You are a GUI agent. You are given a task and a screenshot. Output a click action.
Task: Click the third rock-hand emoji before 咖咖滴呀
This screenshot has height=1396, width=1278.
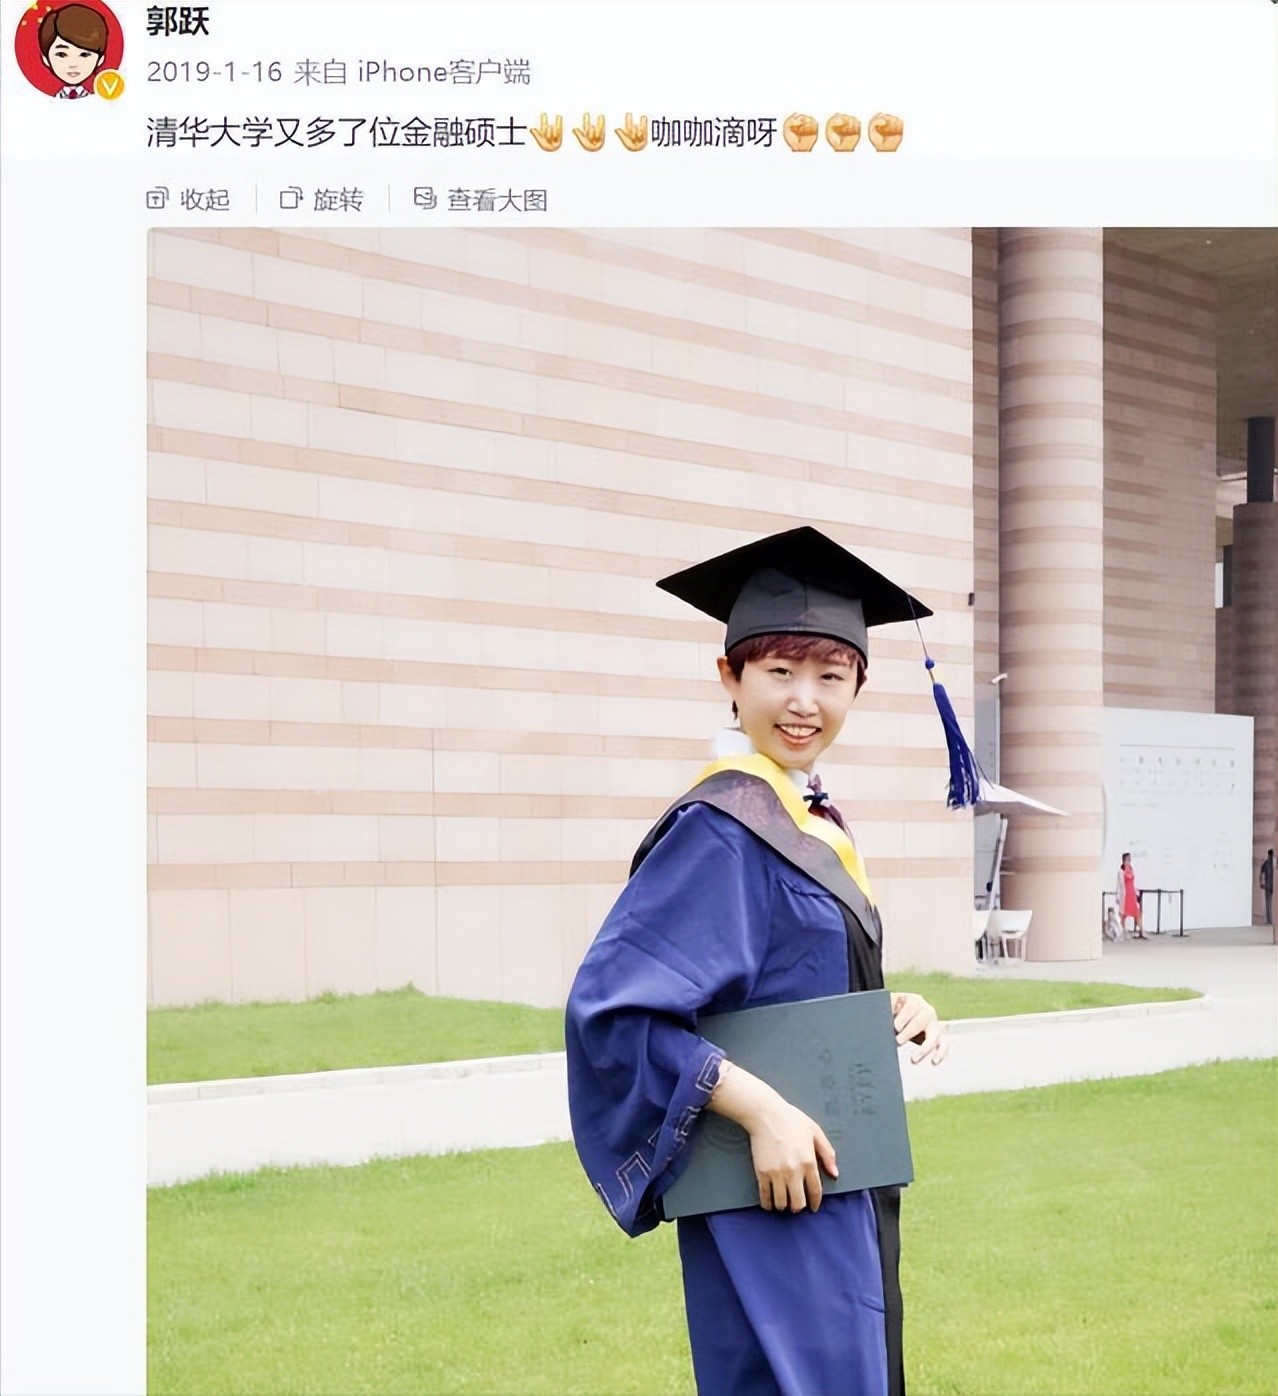click(632, 133)
